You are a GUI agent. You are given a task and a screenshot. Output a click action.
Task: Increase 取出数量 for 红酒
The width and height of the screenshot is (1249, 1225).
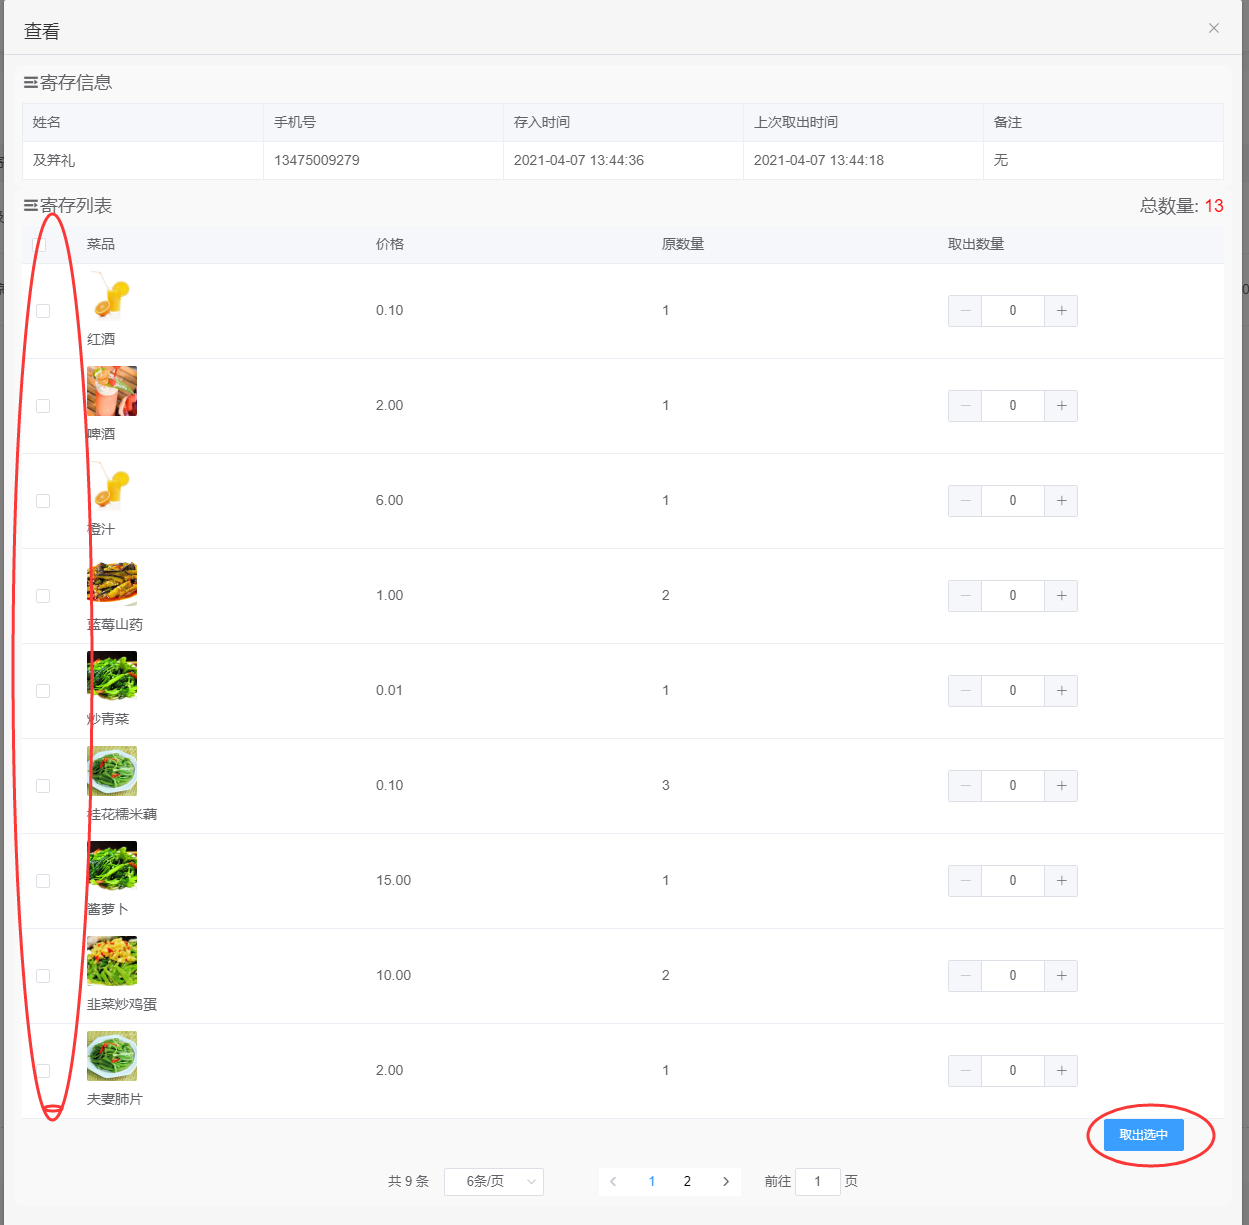[1061, 311]
